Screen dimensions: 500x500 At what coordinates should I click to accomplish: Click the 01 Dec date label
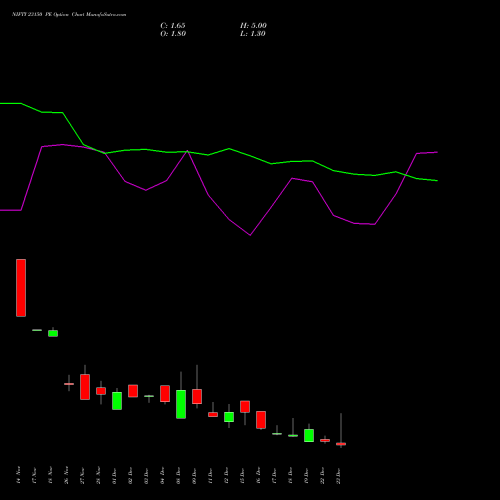114,475
